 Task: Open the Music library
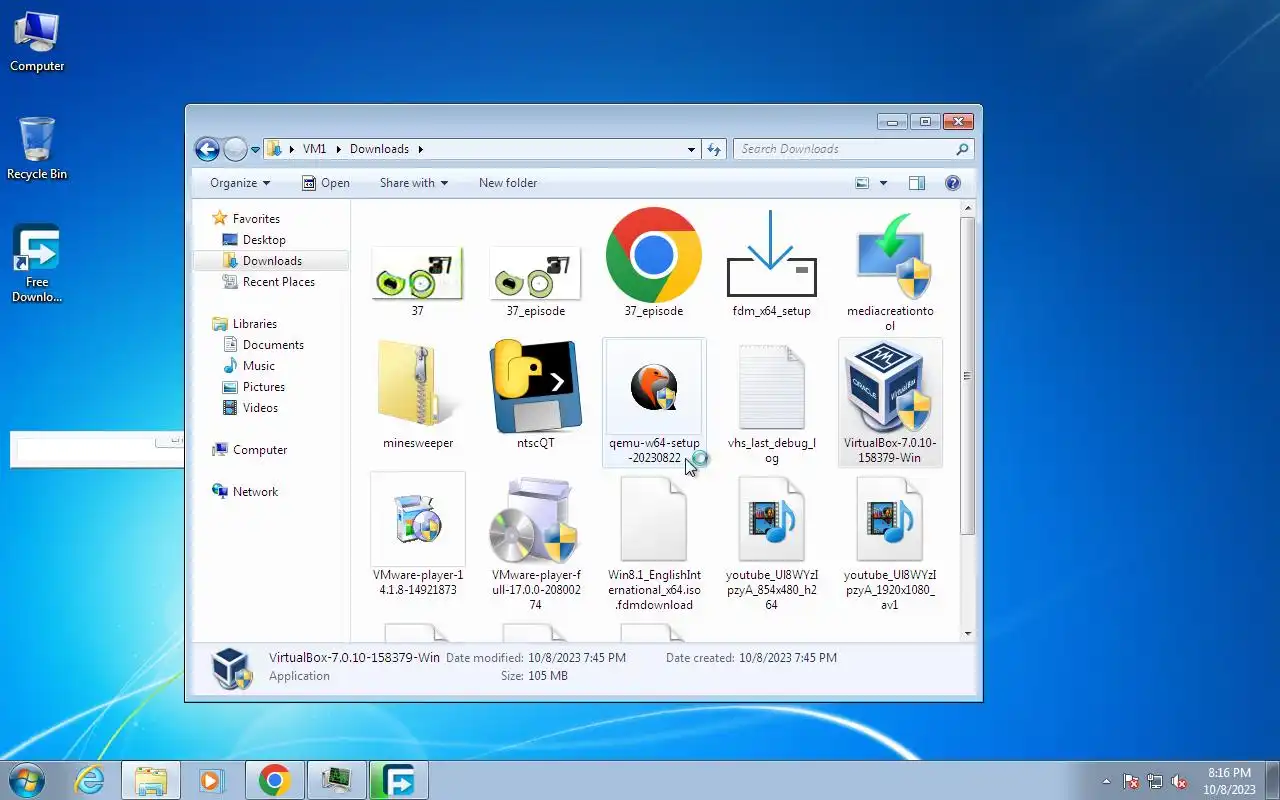point(258,366)
